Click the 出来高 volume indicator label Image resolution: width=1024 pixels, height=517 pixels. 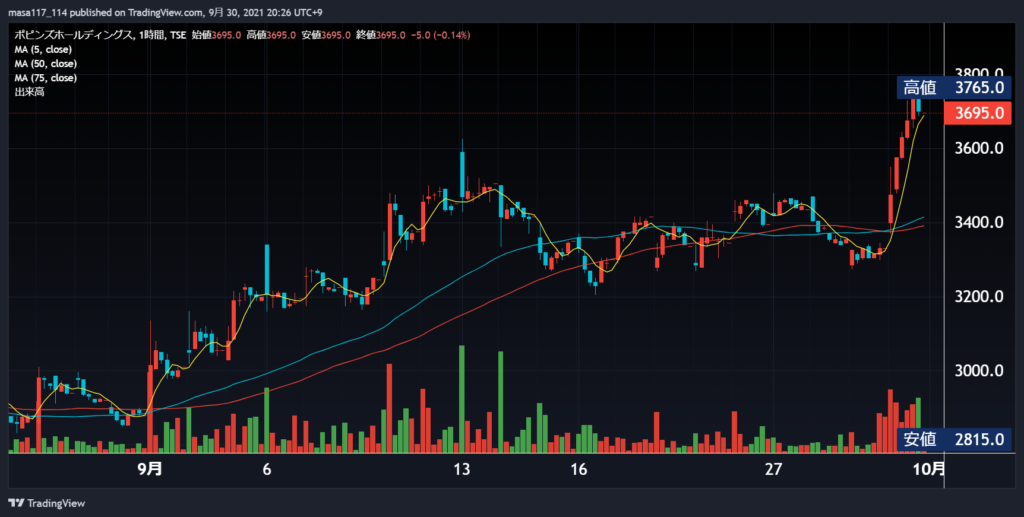pos(29,93)
